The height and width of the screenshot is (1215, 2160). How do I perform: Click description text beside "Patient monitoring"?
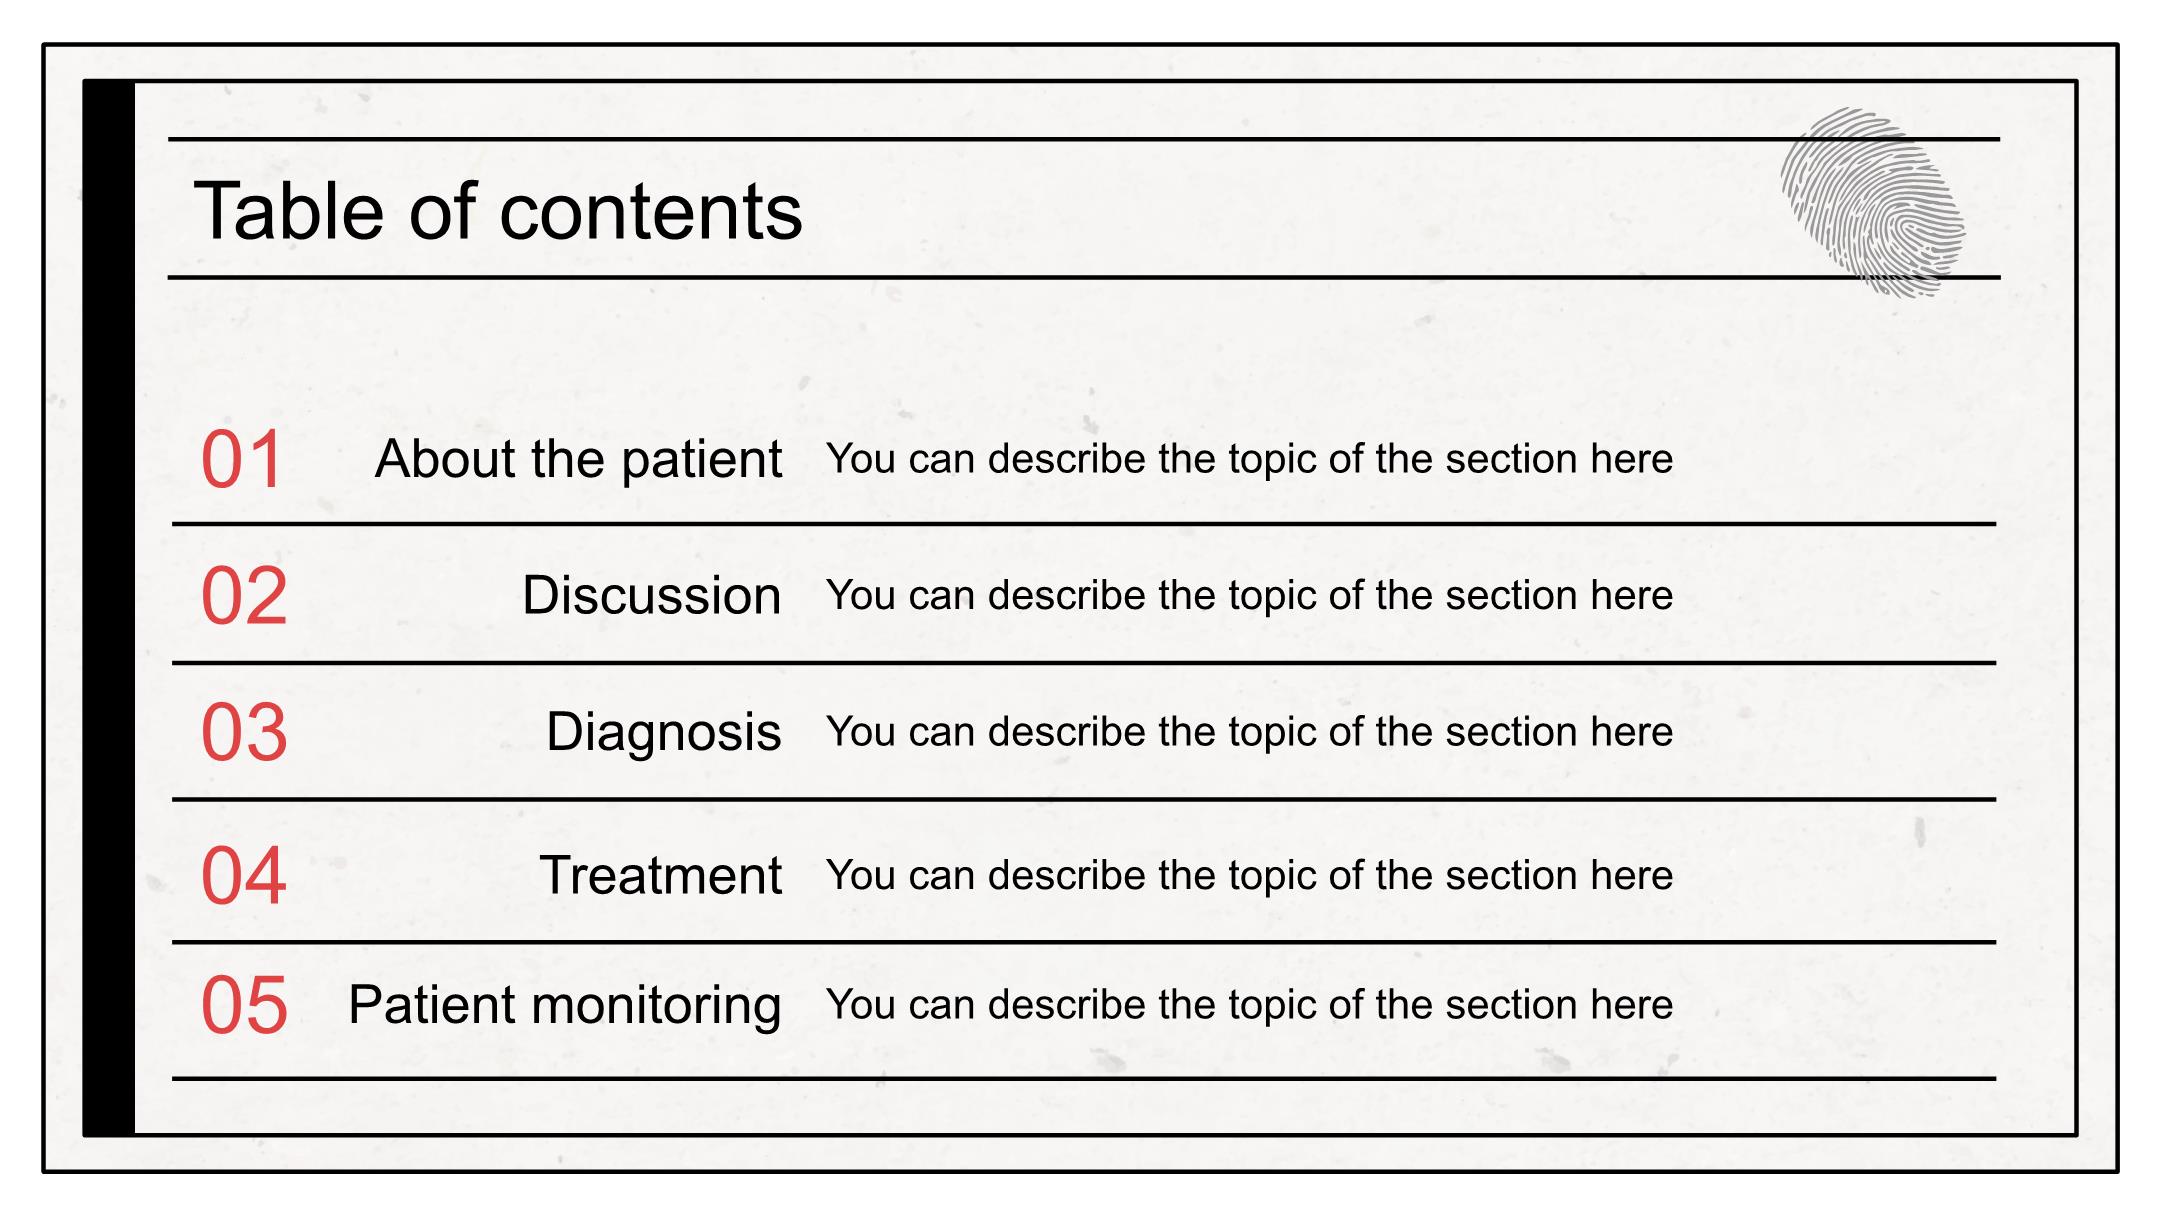(1249, 1005)
